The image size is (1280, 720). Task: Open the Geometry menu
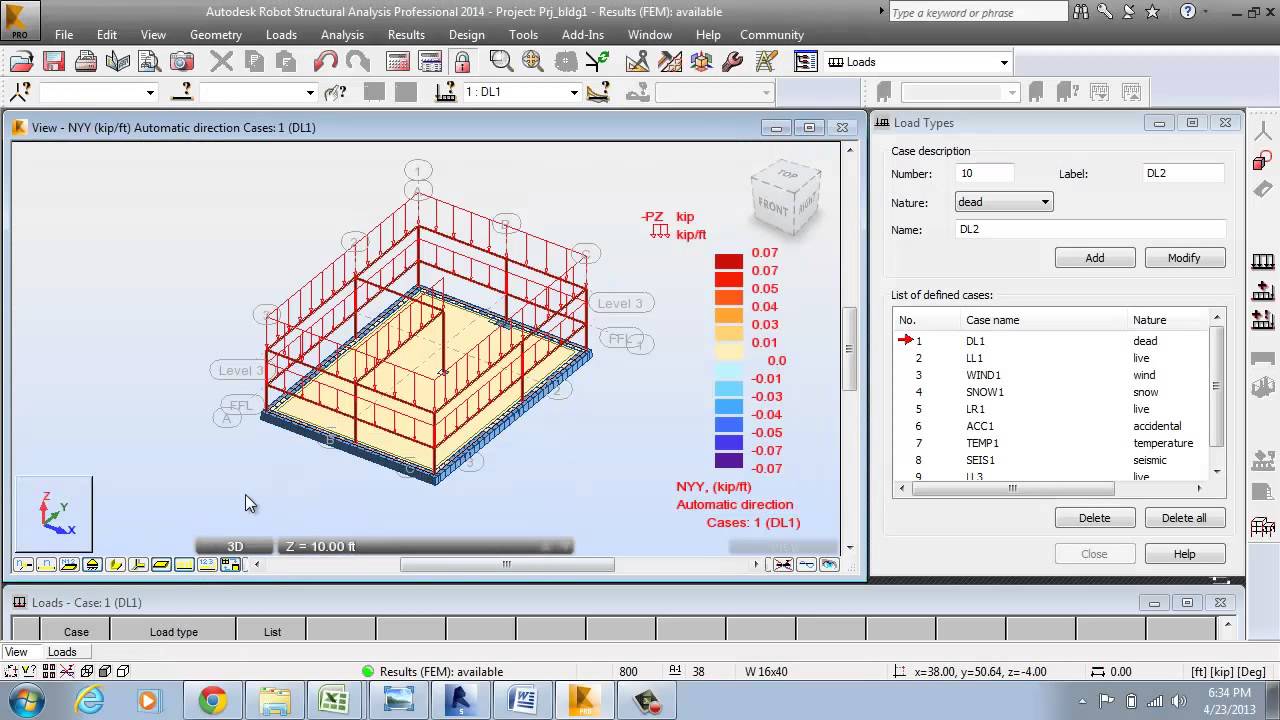coord(216,35)
